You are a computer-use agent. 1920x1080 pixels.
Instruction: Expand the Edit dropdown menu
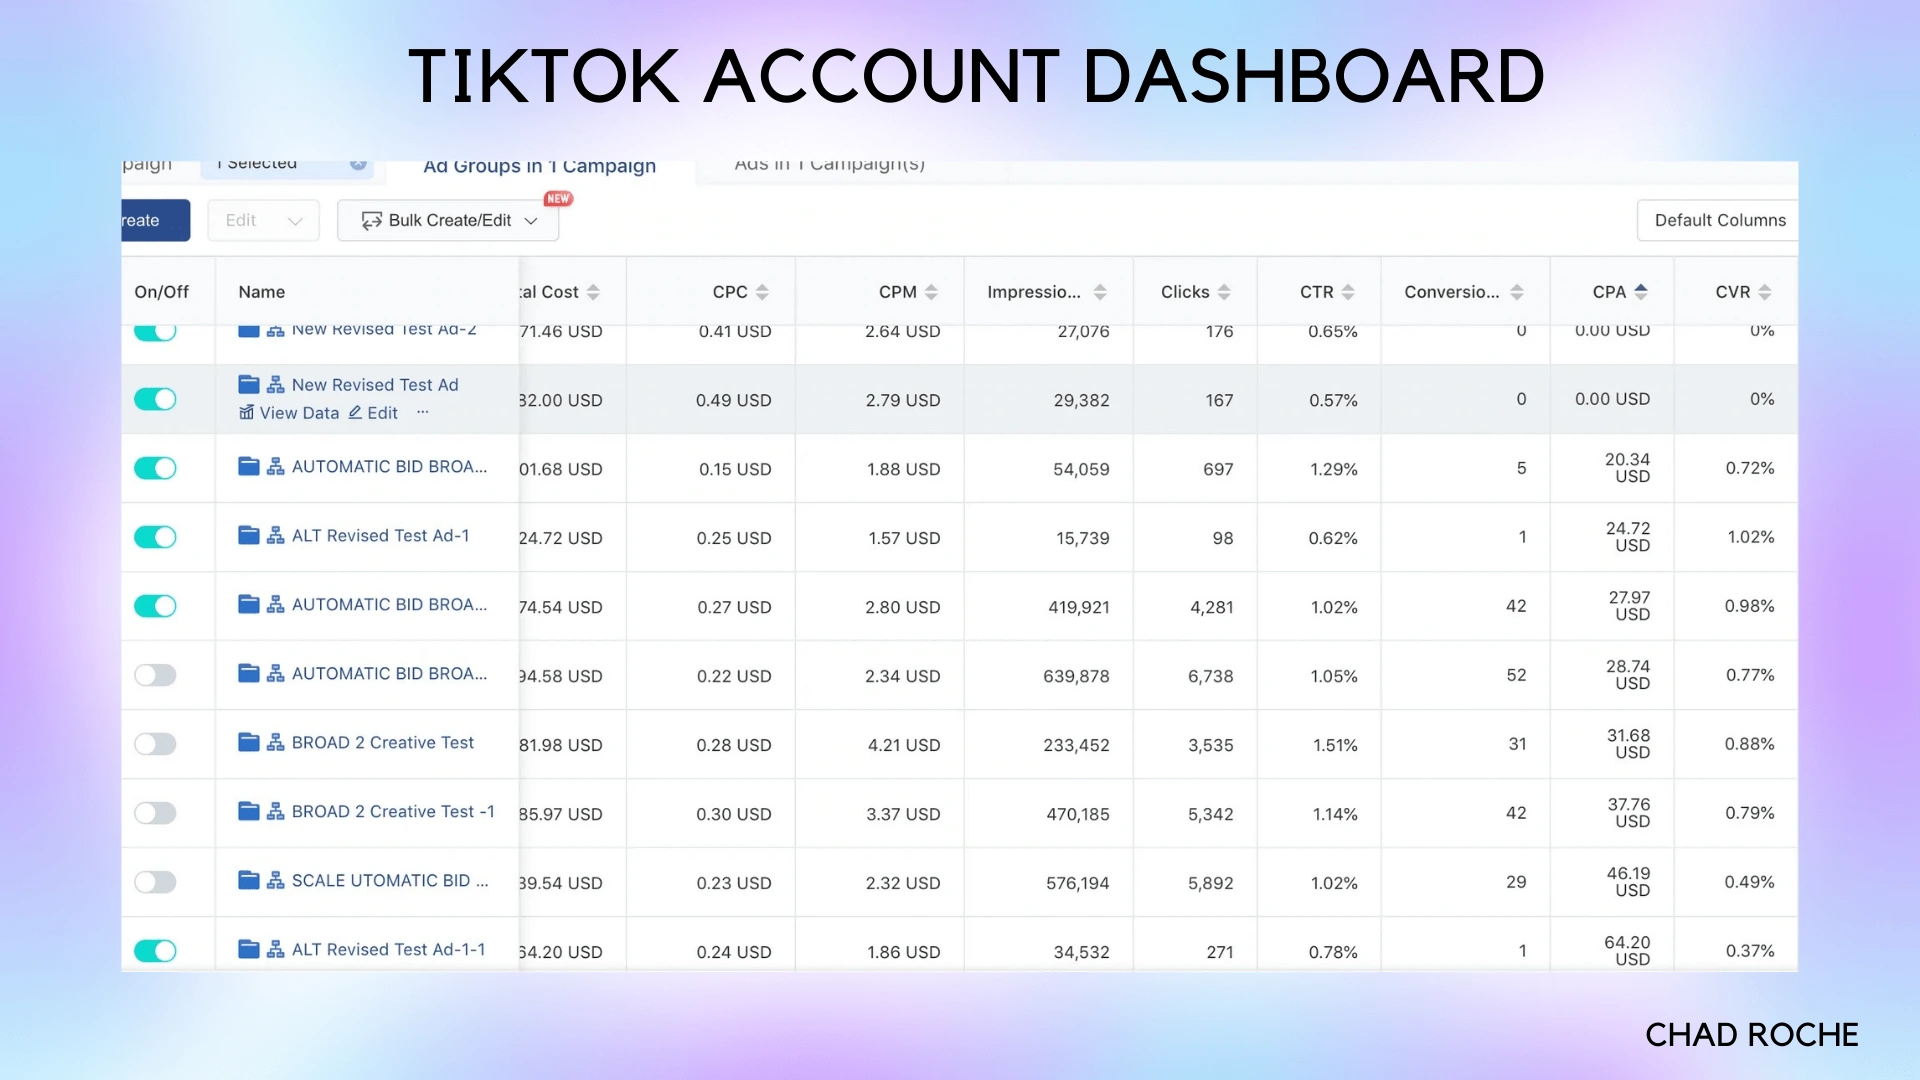[263, 220]
